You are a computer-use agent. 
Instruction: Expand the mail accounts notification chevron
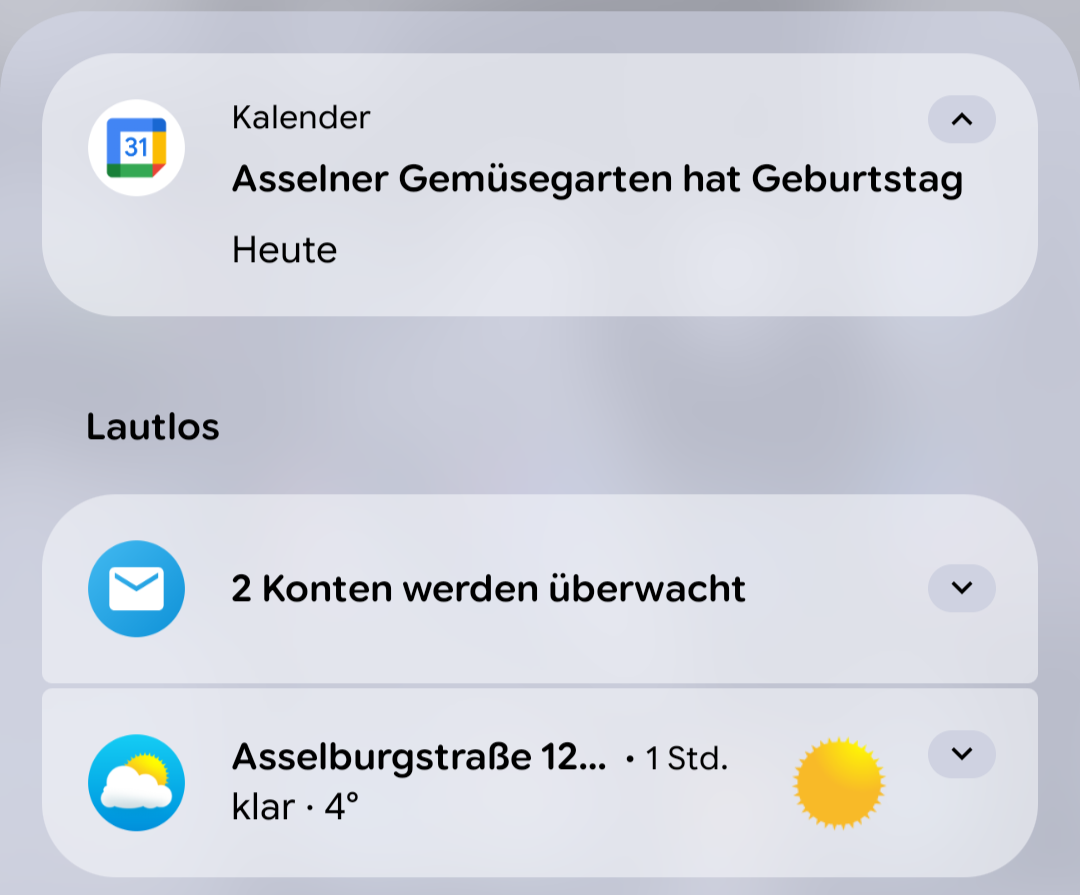point(961,588)
